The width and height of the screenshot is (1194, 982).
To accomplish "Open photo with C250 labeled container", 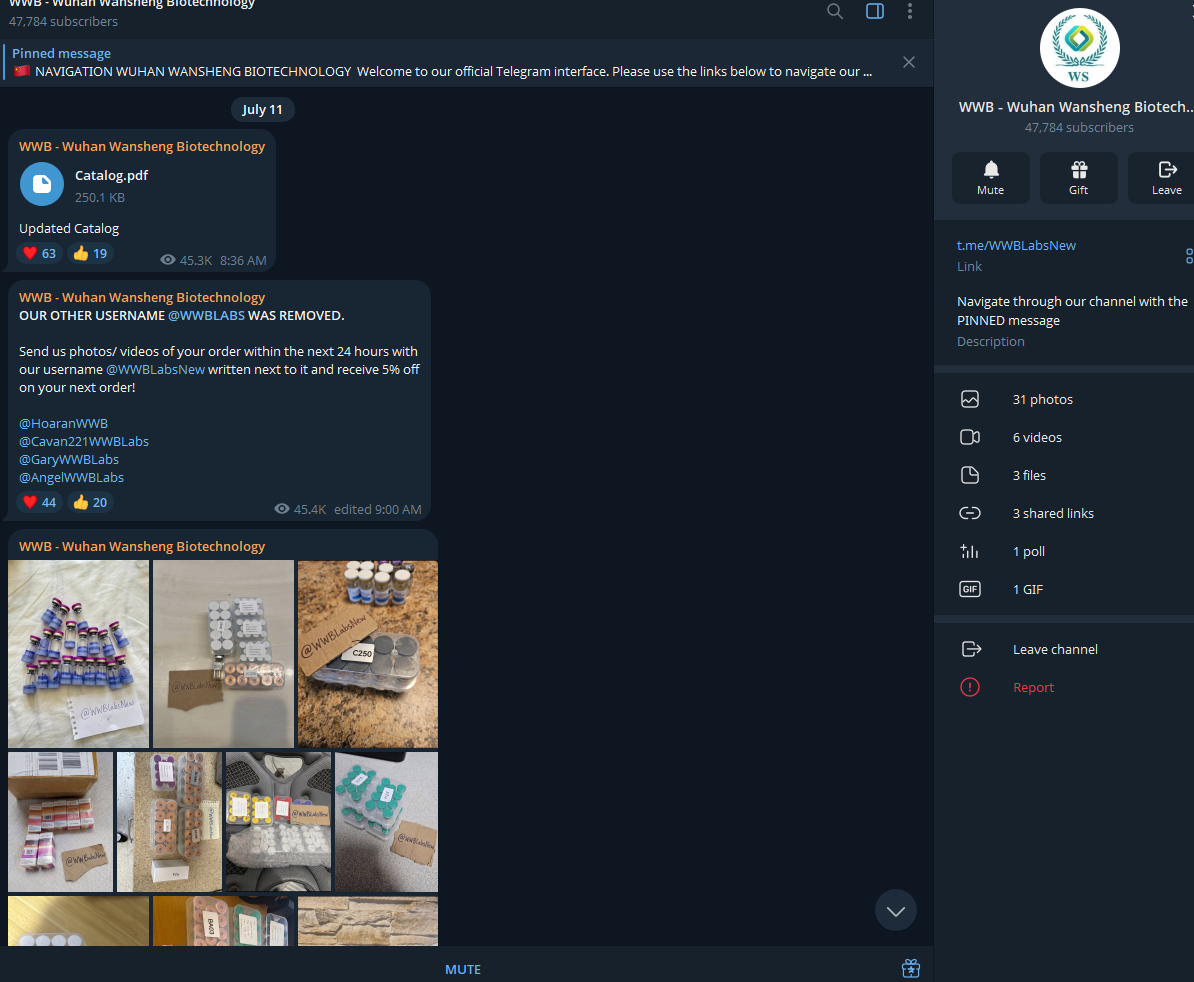I will 368,654.
